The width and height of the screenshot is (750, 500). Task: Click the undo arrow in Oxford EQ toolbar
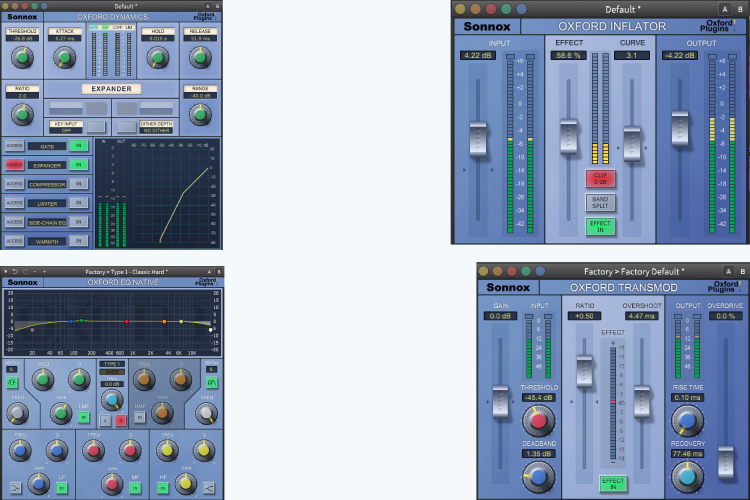point(15,272)
